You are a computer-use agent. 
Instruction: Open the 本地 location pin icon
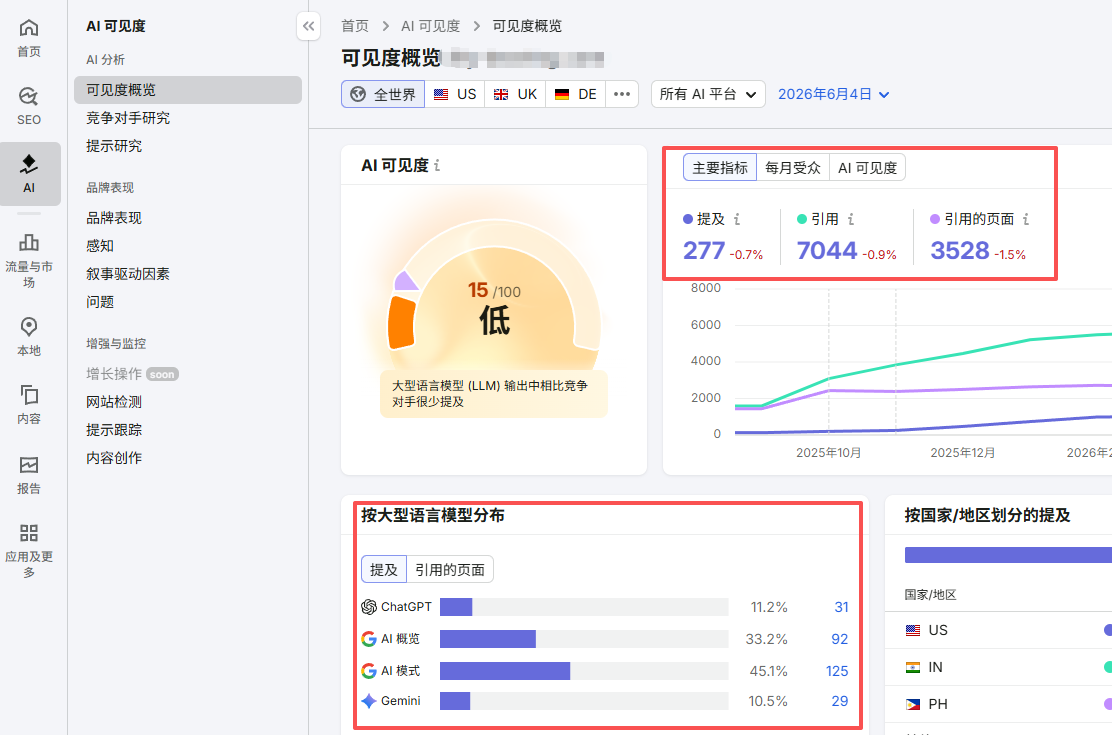tap(29, 326)
